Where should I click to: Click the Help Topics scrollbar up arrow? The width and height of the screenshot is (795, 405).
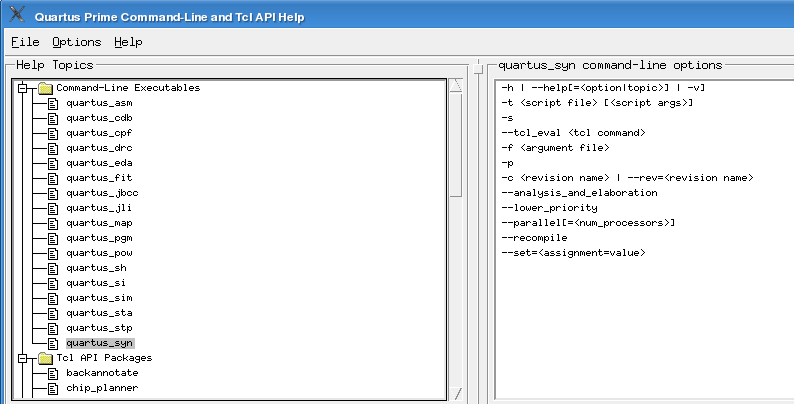pyautogui.click(x=456, y=86)
